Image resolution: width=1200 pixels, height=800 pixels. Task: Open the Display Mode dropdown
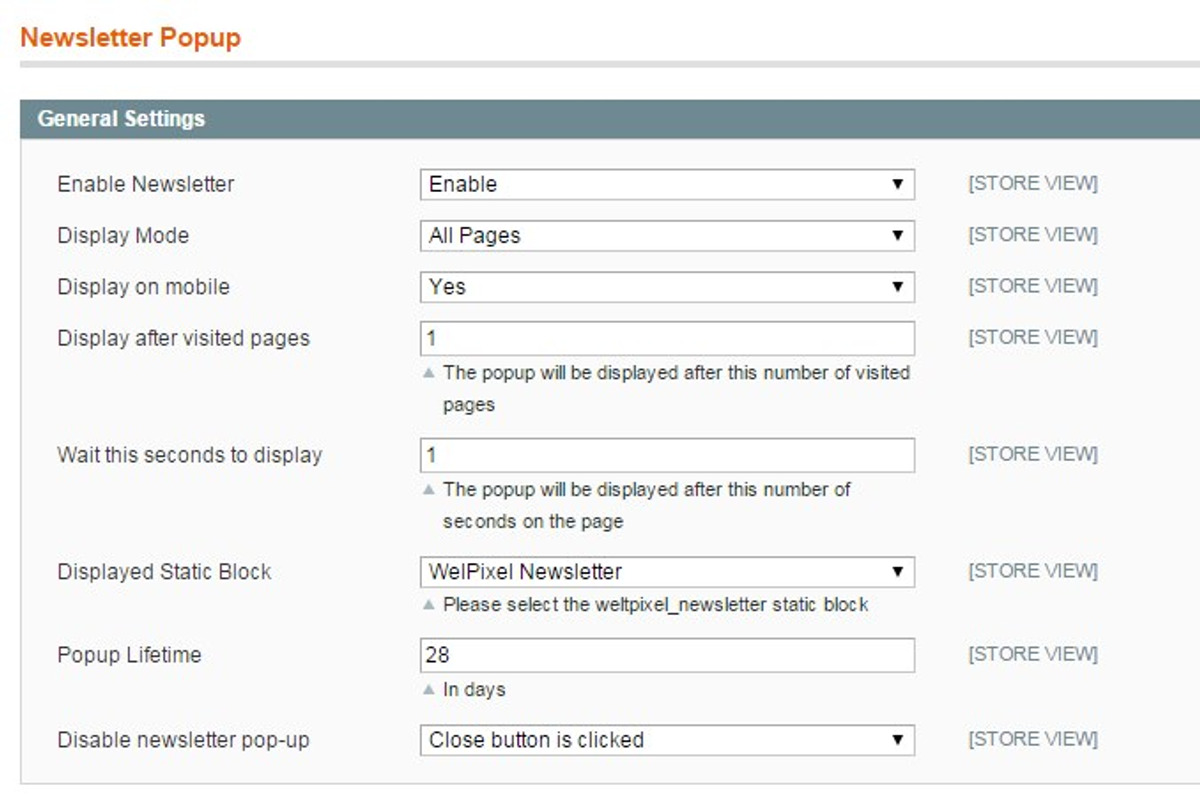667,236
